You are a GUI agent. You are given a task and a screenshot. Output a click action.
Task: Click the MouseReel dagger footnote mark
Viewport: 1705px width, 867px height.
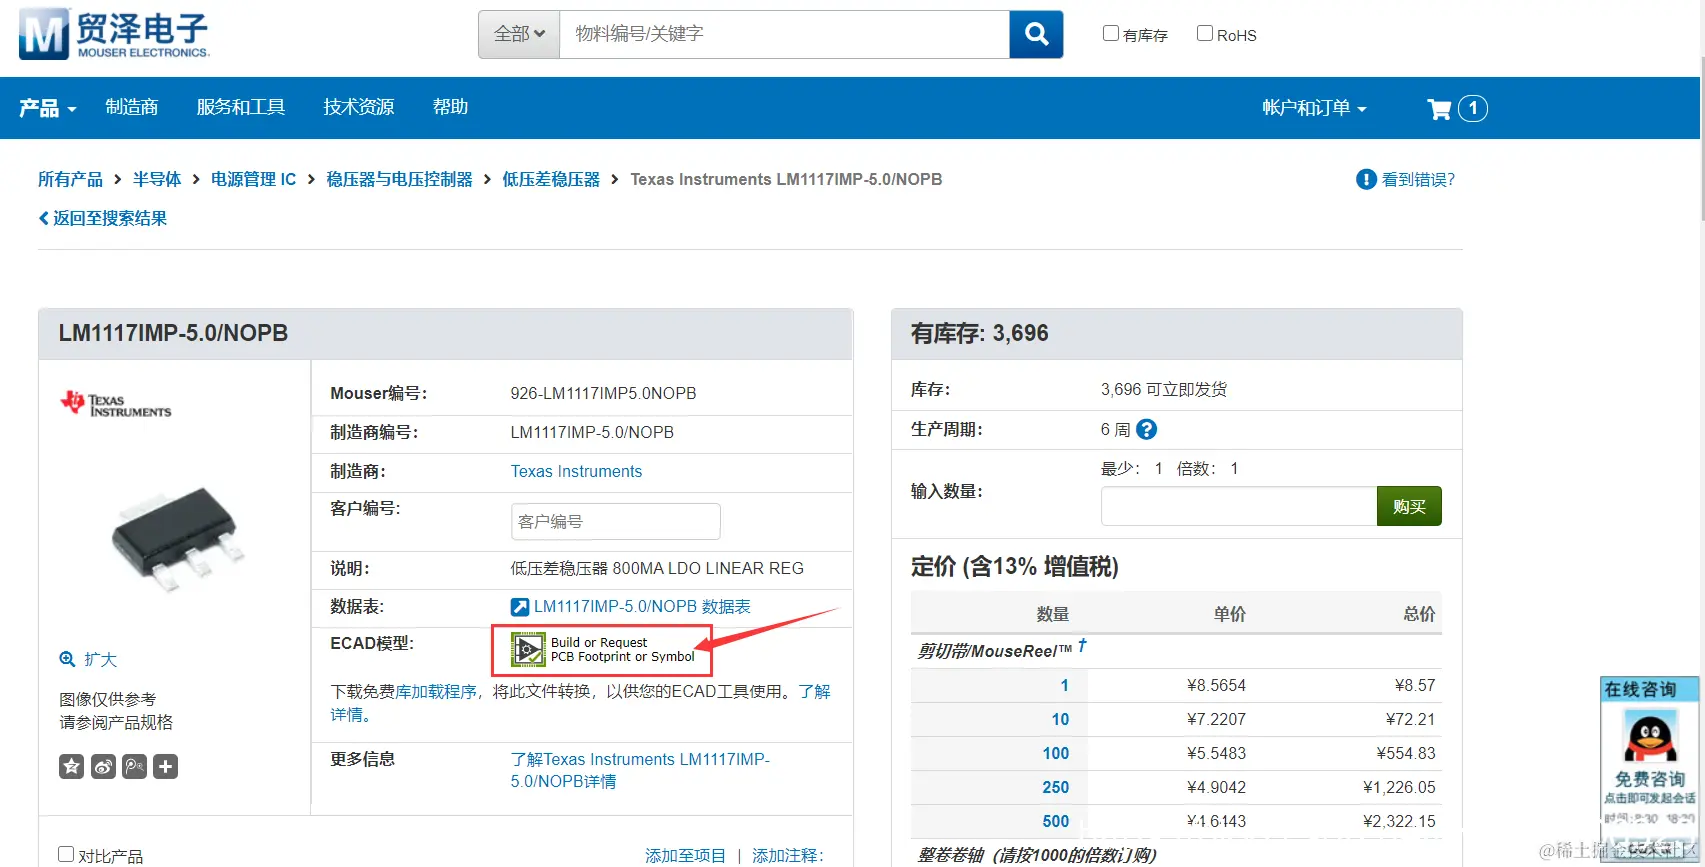pyautogui.click(x=1082, y=646)
